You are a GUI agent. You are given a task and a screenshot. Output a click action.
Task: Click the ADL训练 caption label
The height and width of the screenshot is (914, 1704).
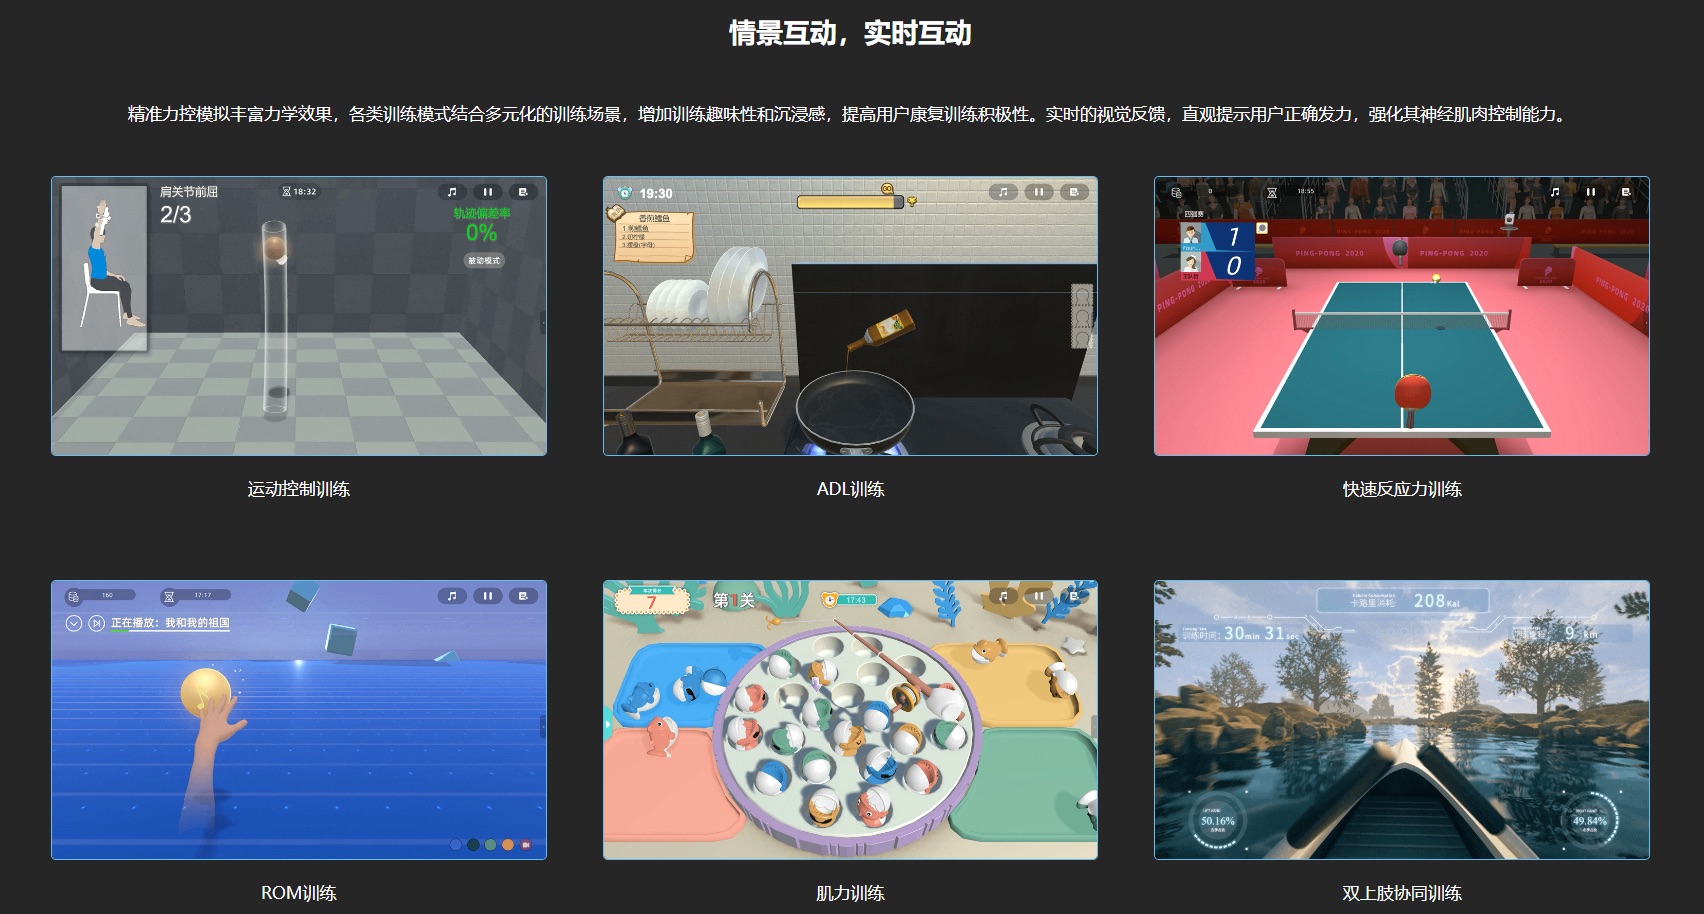[850, 489]
